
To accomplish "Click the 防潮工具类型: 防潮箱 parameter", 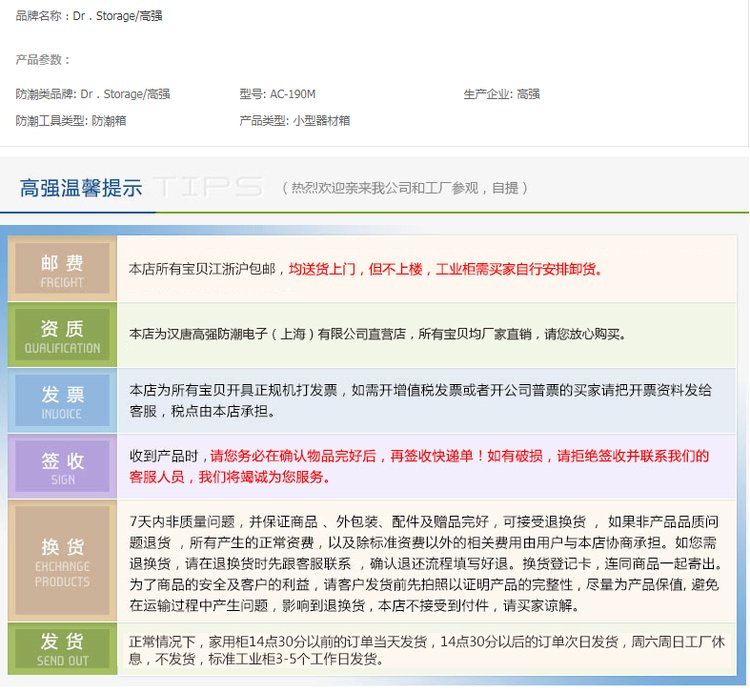I will (70, 120).
